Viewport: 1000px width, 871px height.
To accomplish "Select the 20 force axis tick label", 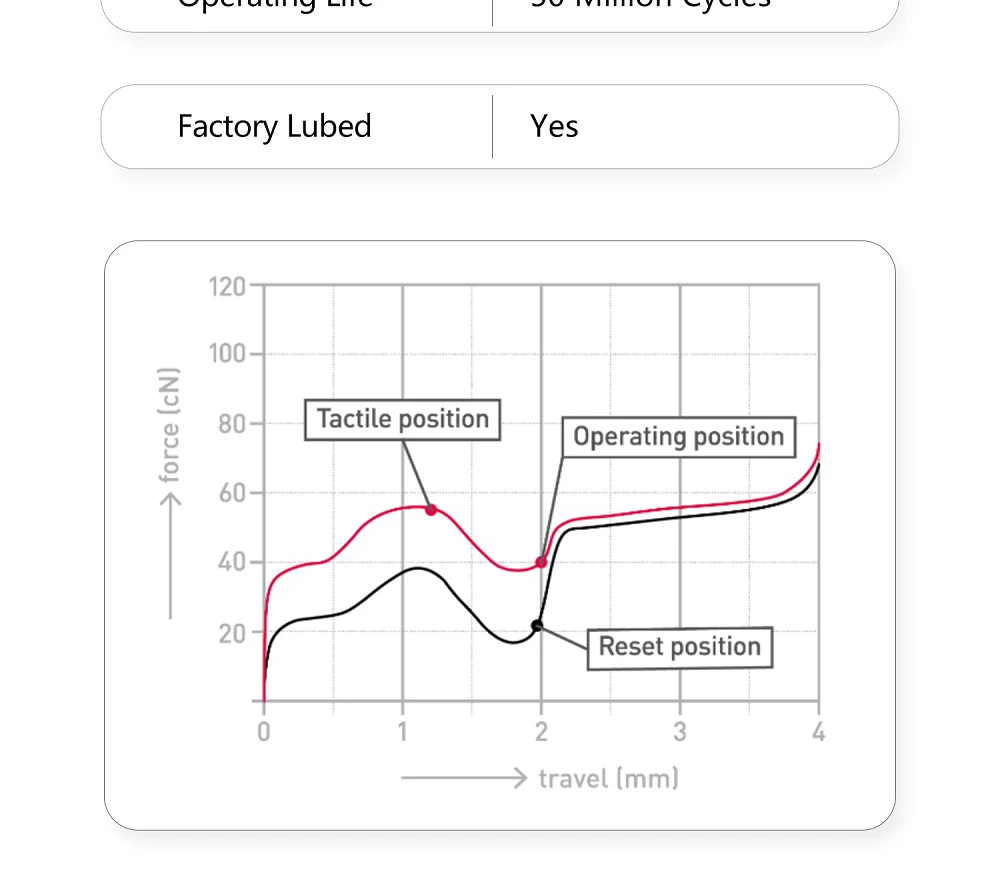I will coord(231,633).
